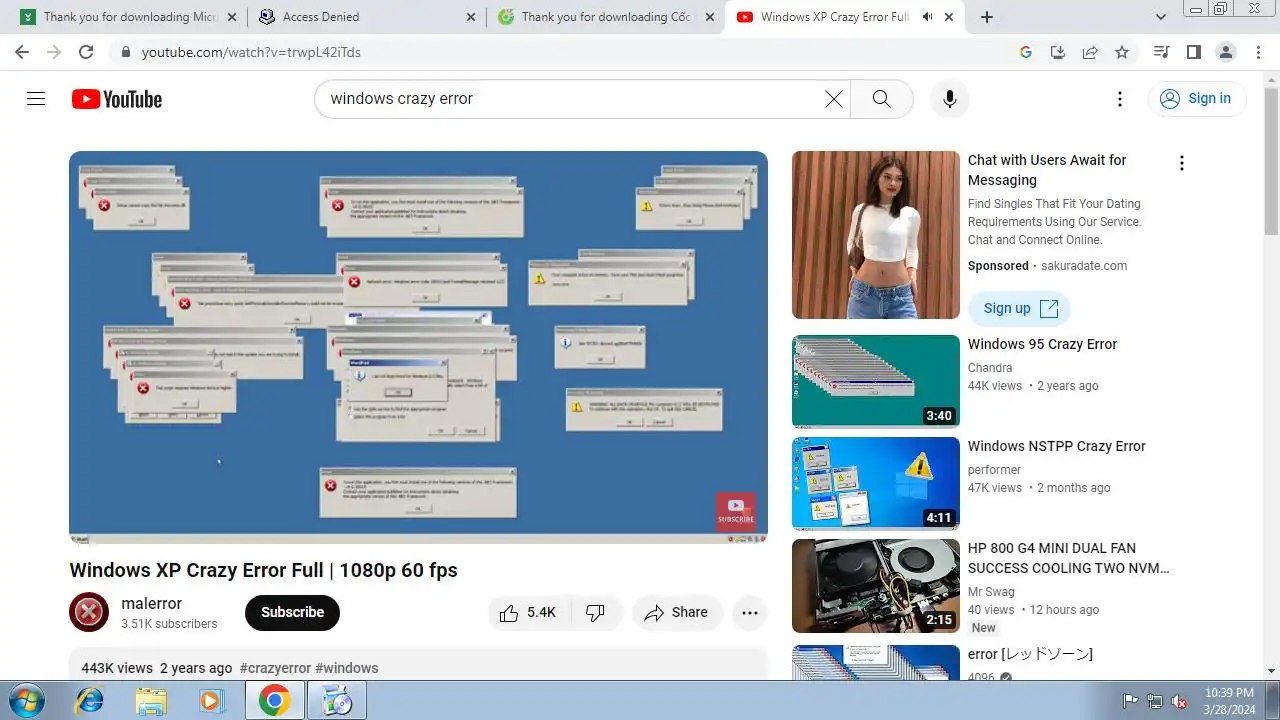Open the YouTube hamburger guide menu

pos(36,99)
